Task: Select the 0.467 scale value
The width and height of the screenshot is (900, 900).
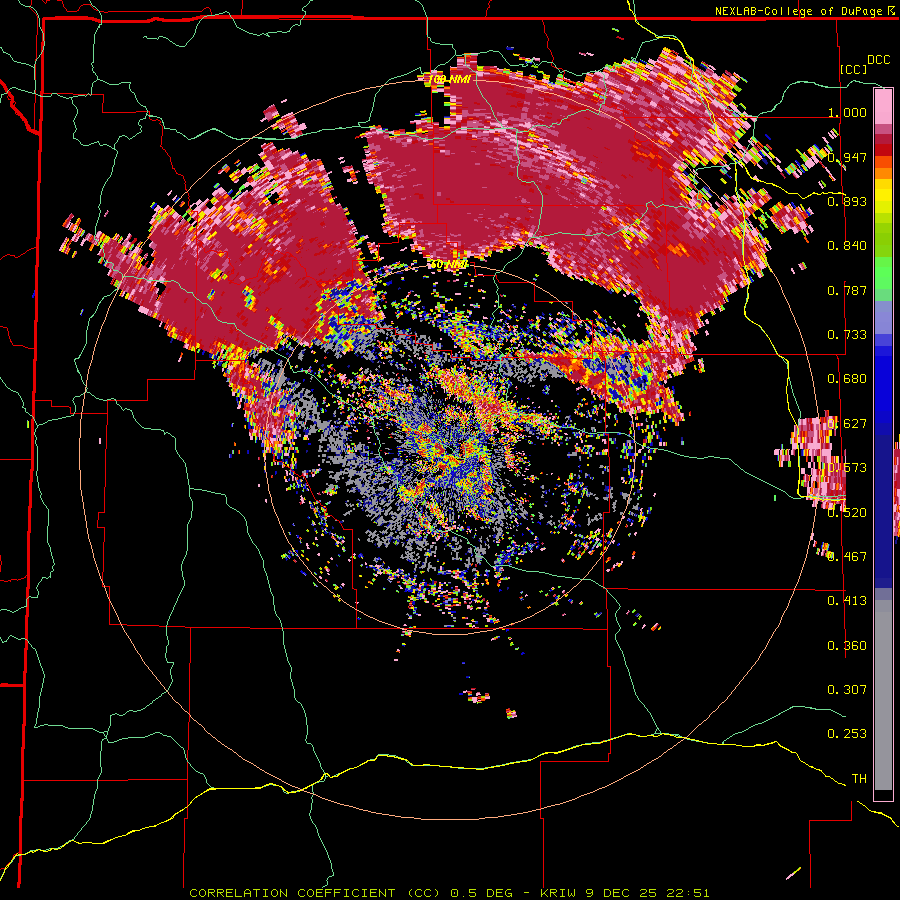Action: (x=847, y=557)
